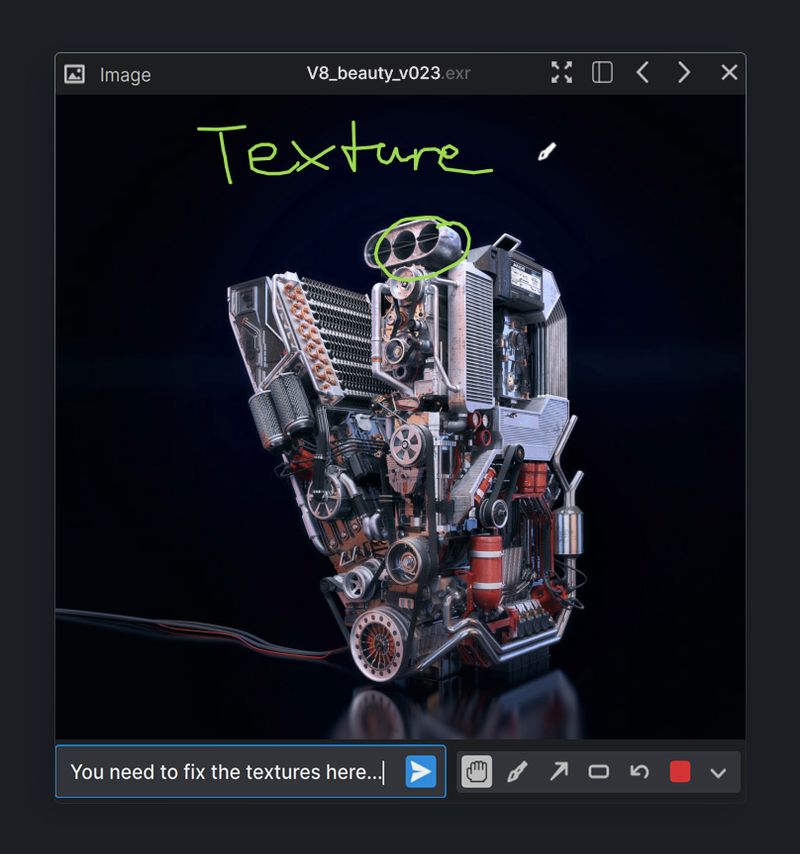This screenshot has height=854, width=800.
Task: Undo the last annotation stroke
Action: coord(641,772)
